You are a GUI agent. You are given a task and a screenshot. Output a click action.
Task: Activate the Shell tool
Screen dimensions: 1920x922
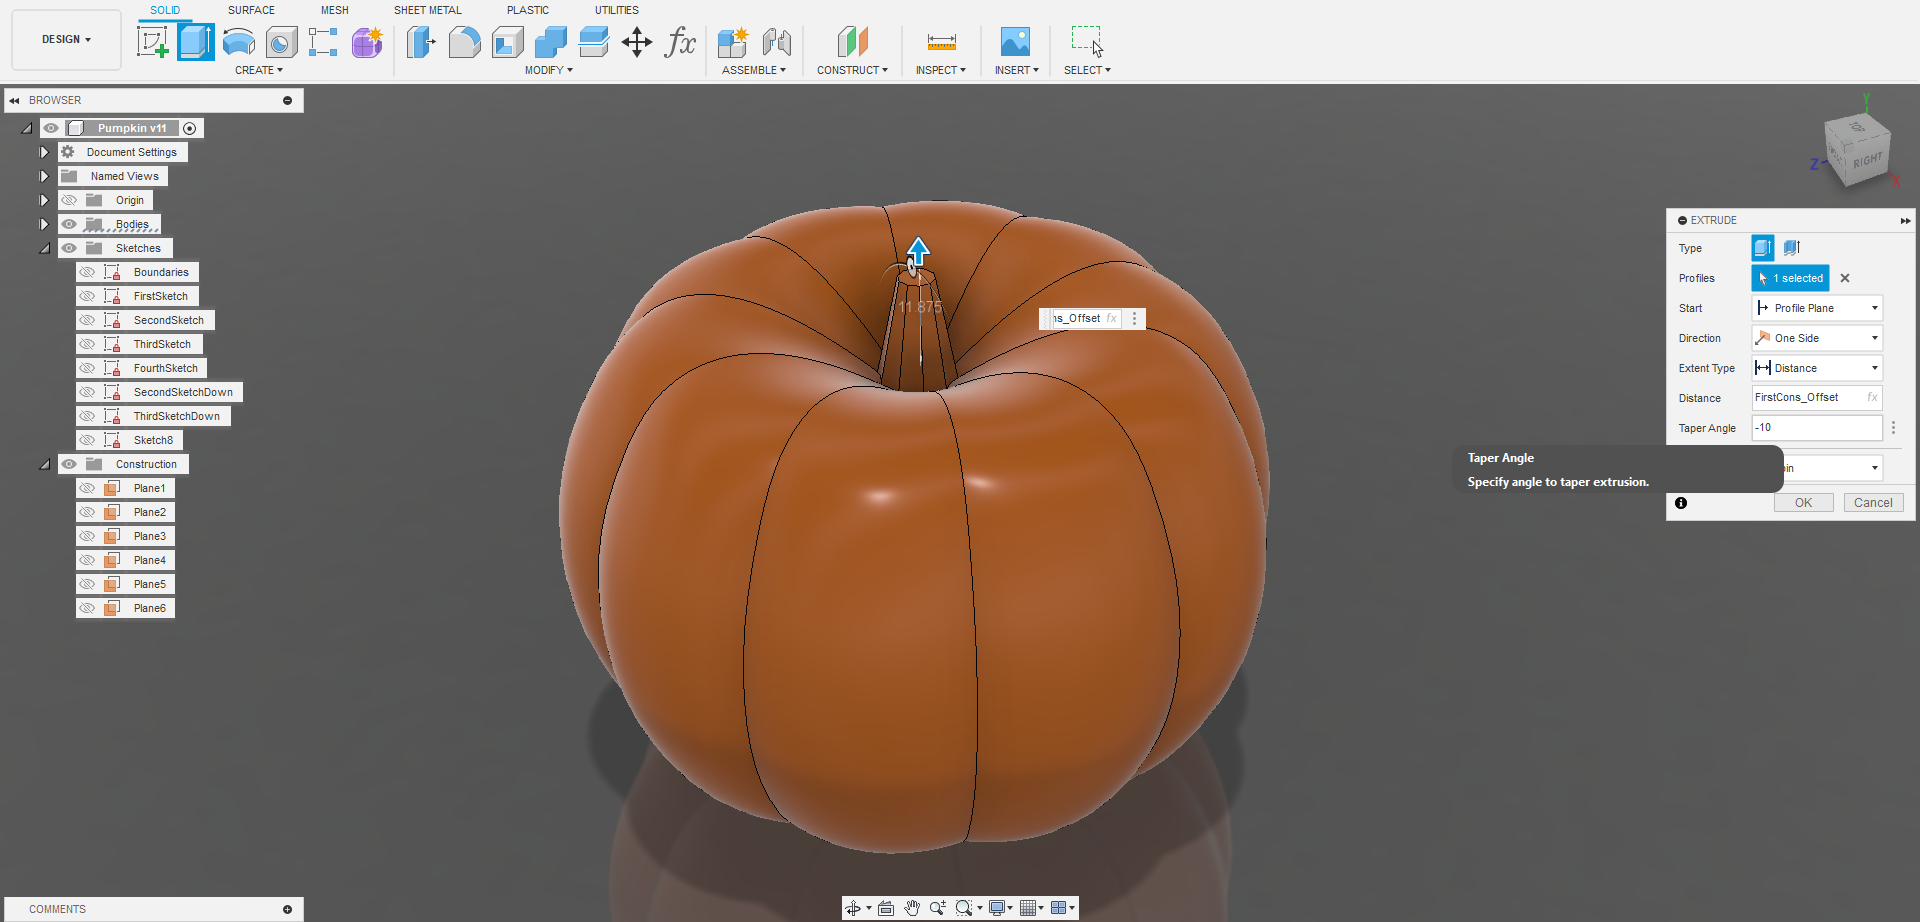point(508,42)
